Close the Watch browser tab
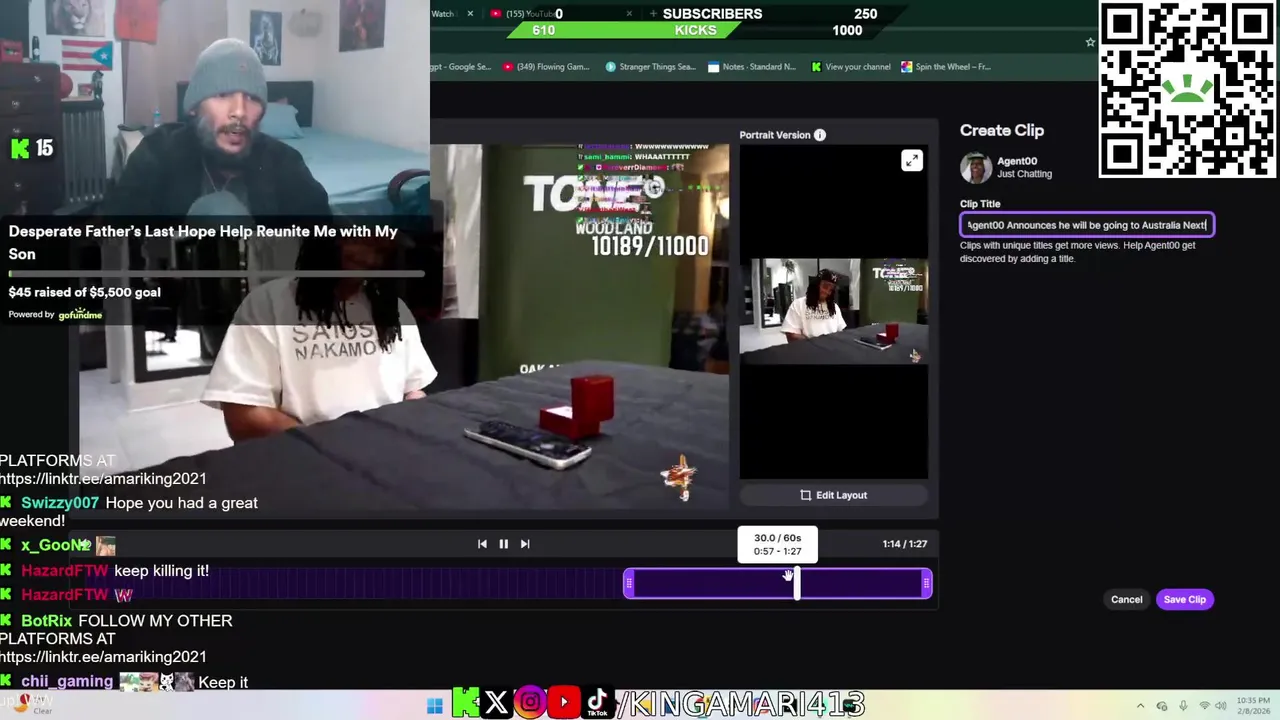The height and width of the screenshot is (720, 1280). [470, 13]
